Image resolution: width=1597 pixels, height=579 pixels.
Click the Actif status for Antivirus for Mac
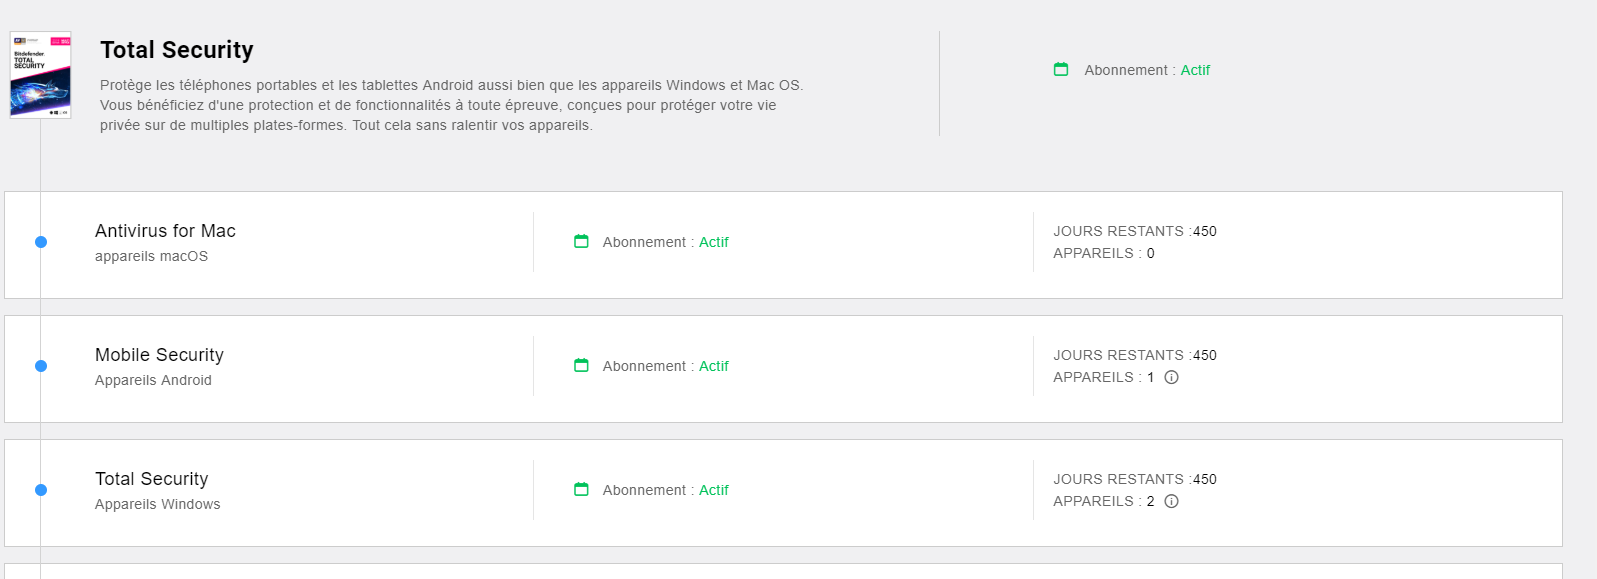pos(714,242)
